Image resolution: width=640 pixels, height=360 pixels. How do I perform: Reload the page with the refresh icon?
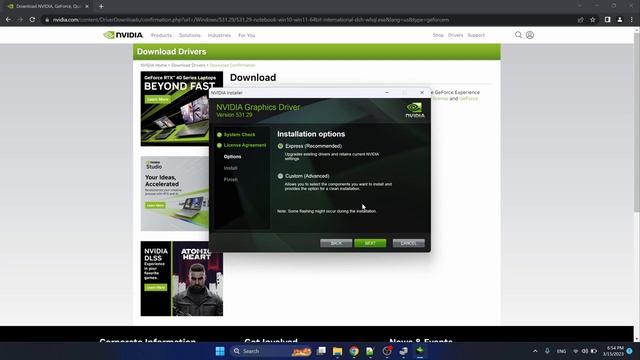(32, 20)
